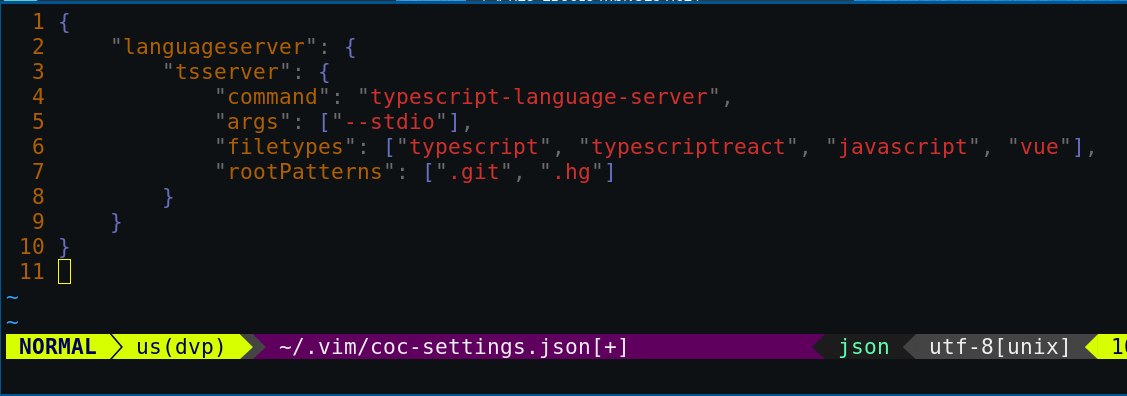Click the NORMAL mode indicator in statusline
The height and width of the screenshot is (396, 1127).
[x=58, y=347]
